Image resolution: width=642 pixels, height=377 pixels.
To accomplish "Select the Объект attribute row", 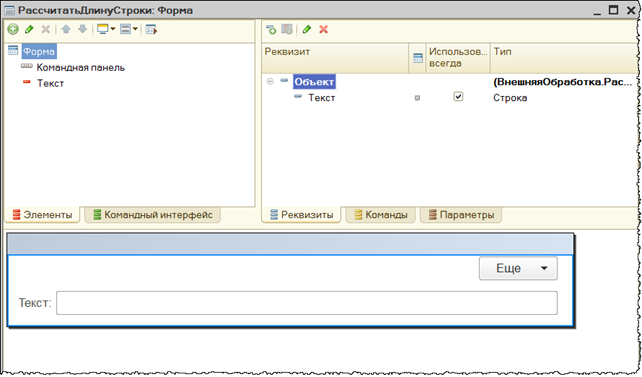I will coord(314,82).
